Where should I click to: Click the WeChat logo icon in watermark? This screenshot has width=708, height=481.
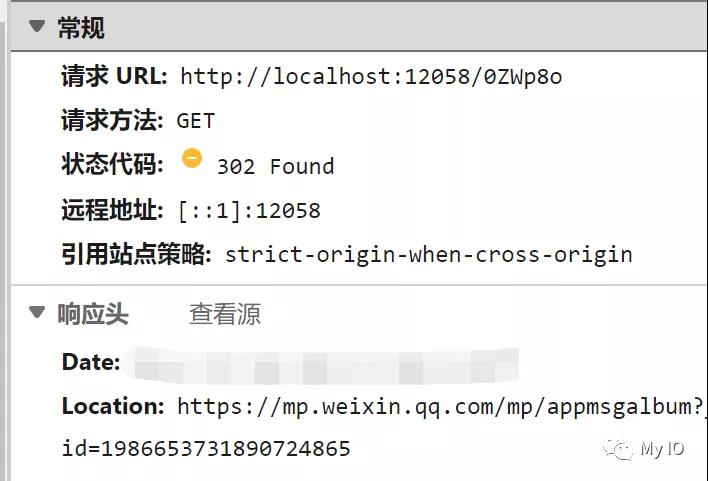pos(618,449)
